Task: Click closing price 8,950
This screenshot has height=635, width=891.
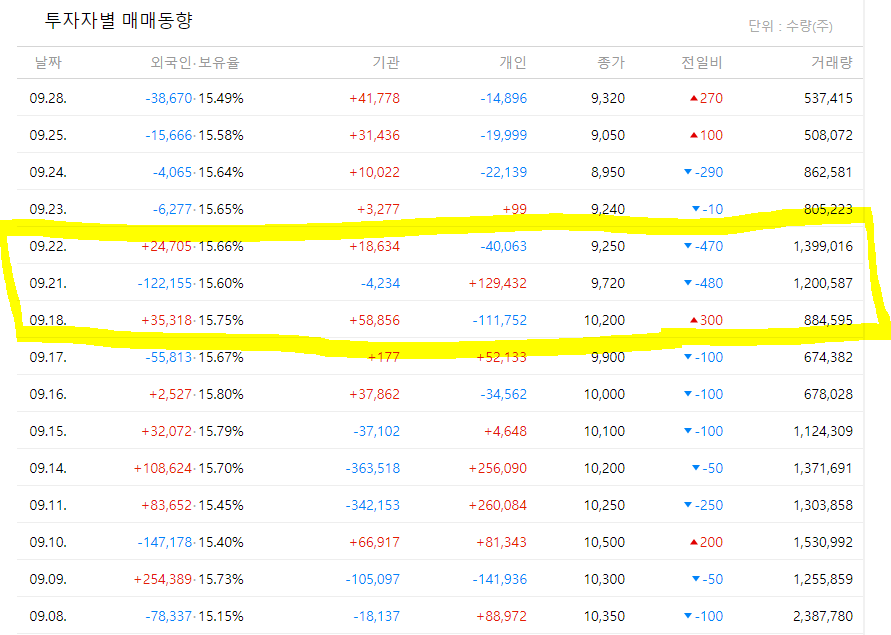Action: [x=608, y=172]
